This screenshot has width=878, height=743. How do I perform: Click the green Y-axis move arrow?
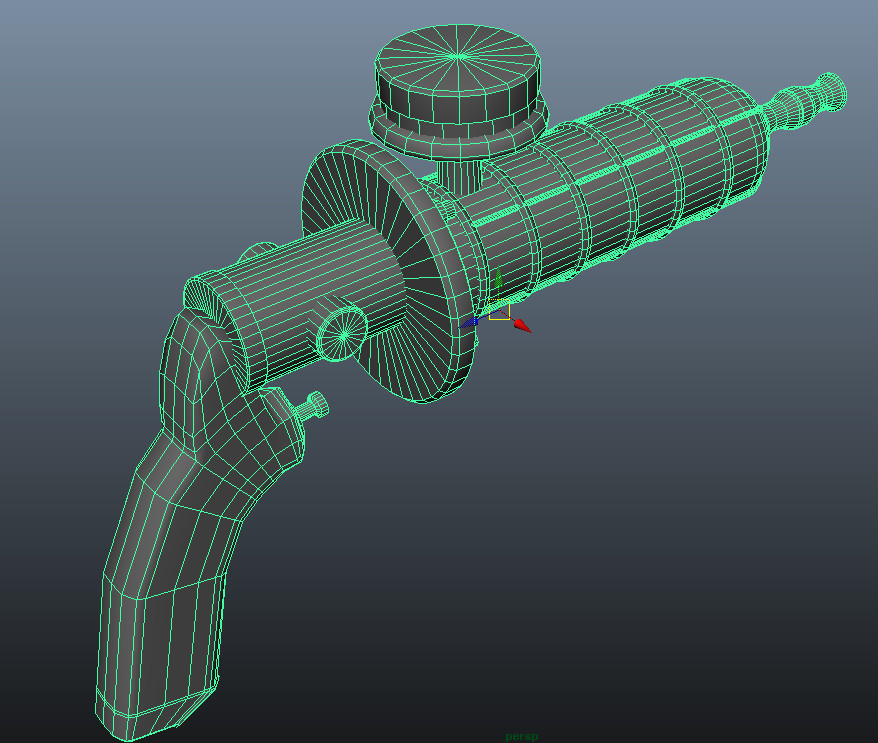click(498, 278)
